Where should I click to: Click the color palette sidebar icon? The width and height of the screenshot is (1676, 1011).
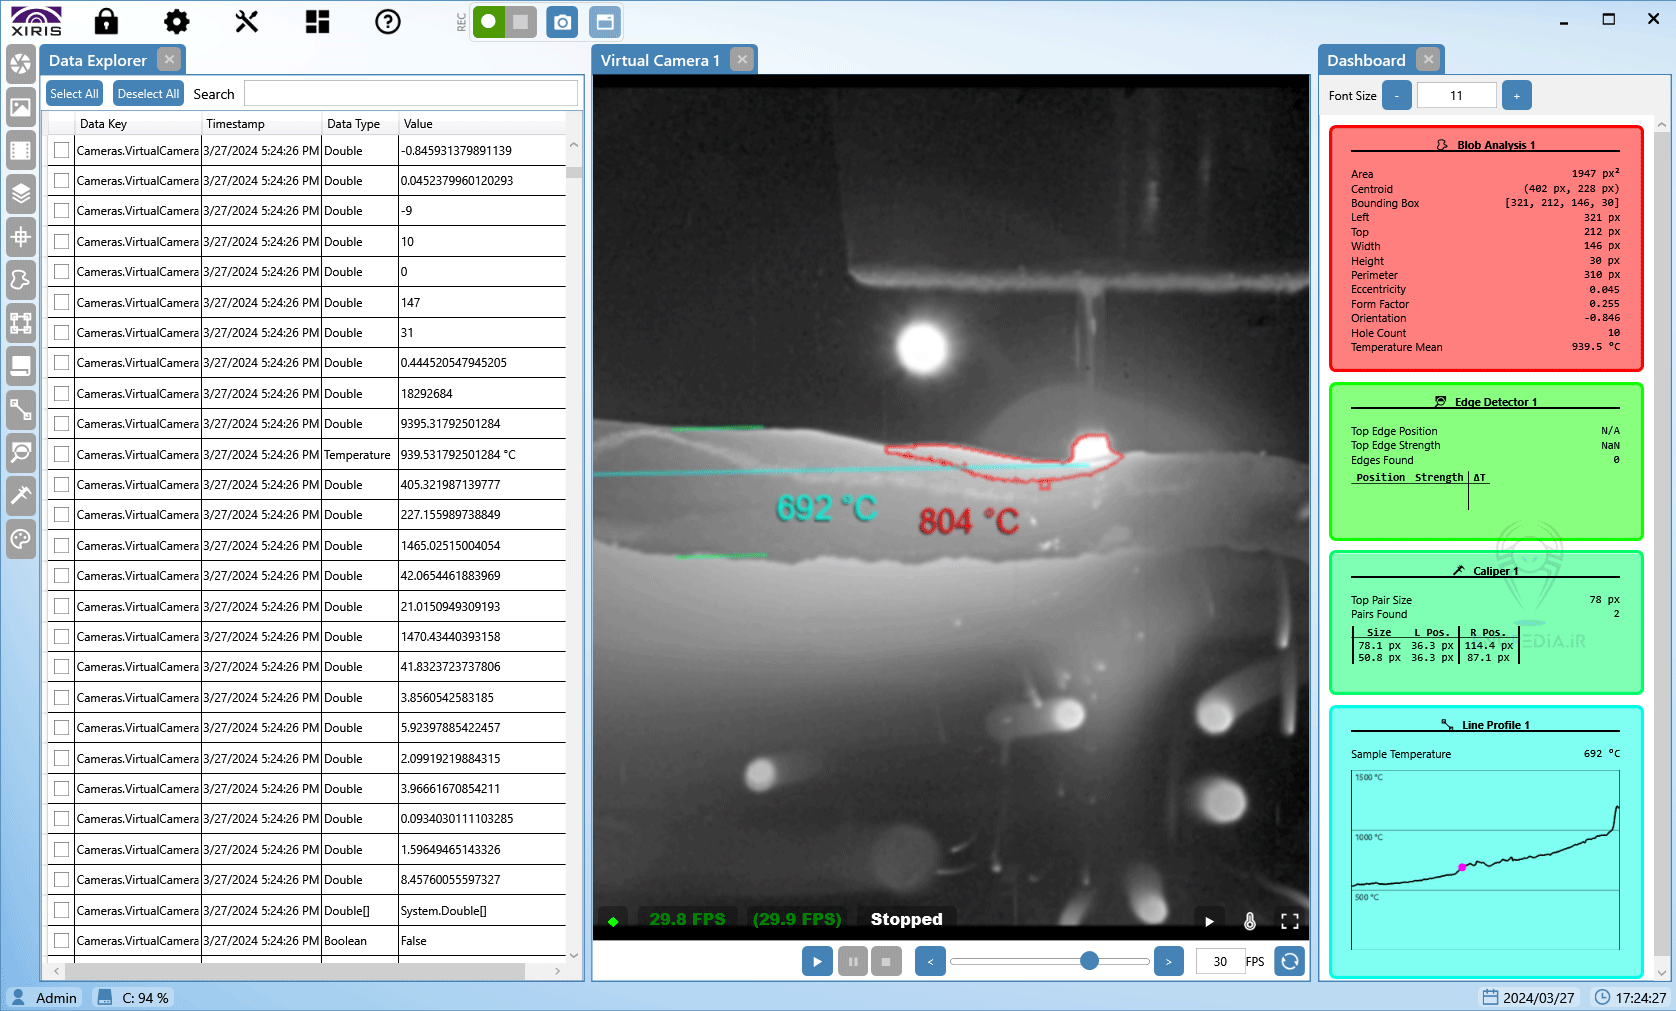pos(20,539)
